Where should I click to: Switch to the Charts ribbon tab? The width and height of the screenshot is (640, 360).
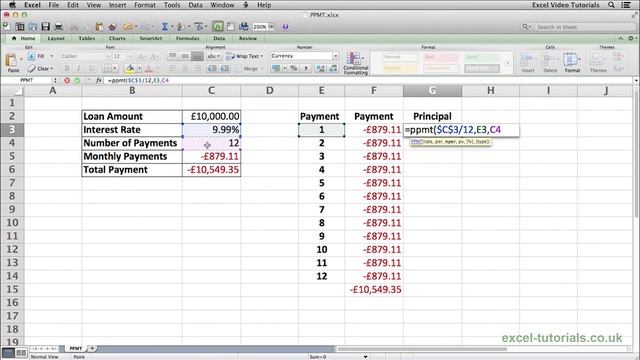117,38
